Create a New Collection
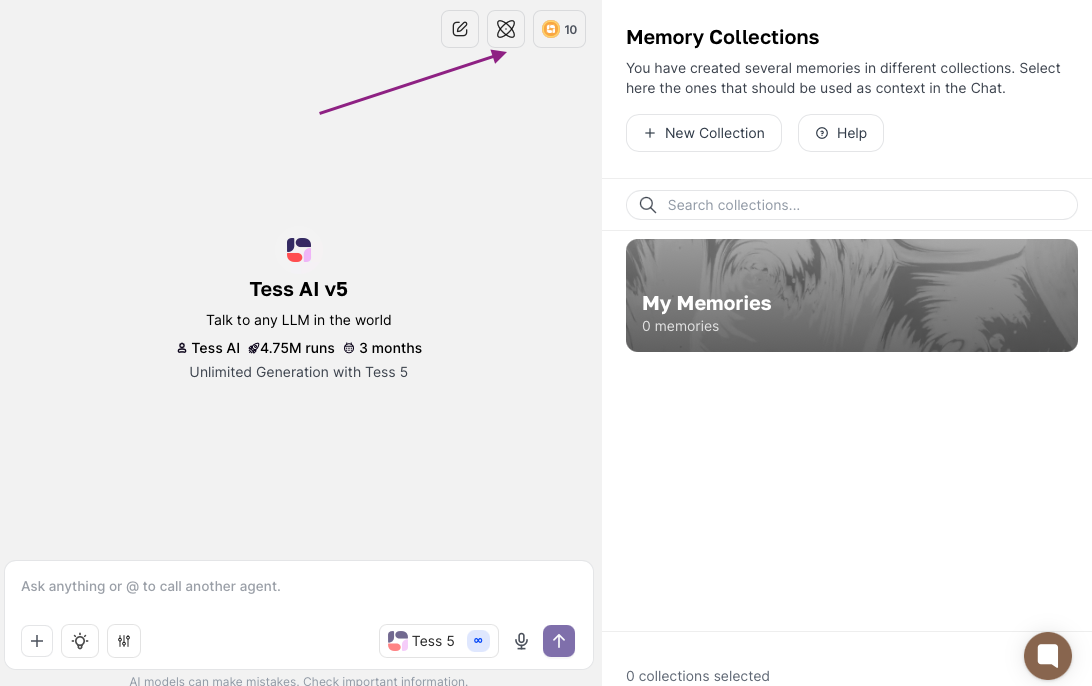 (x=703, y=133)
